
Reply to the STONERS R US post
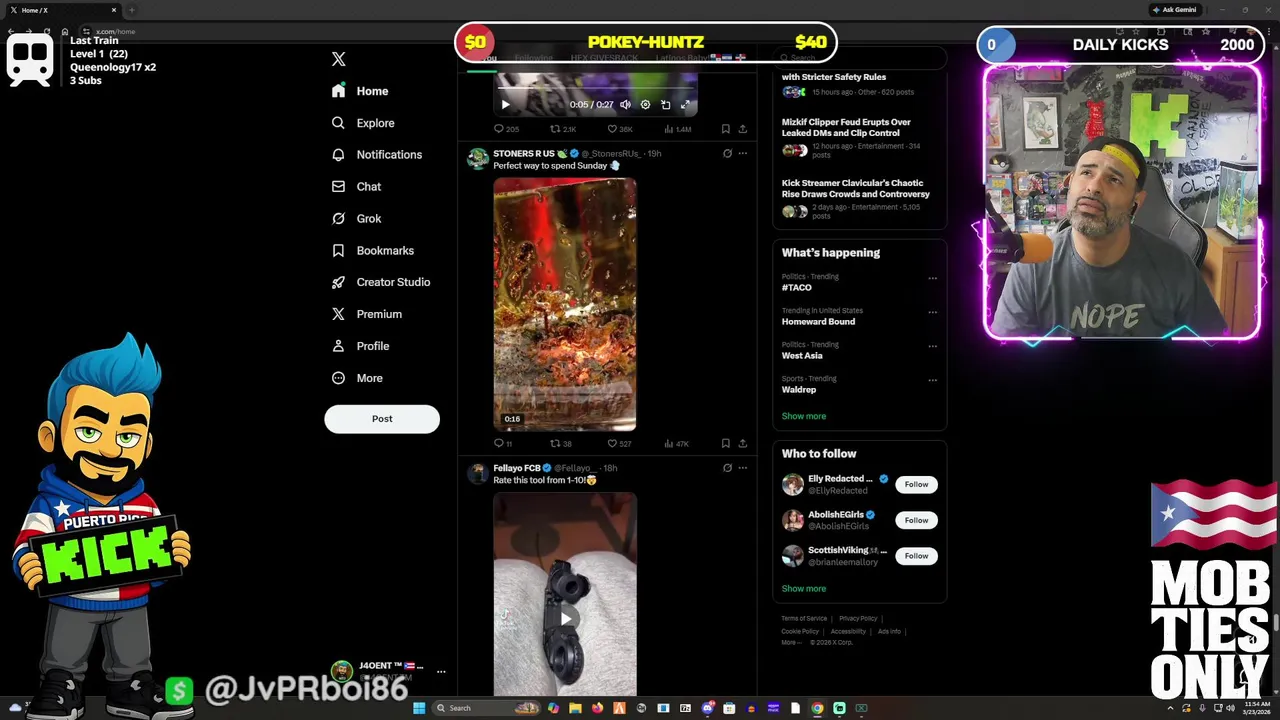click(503, 443)
